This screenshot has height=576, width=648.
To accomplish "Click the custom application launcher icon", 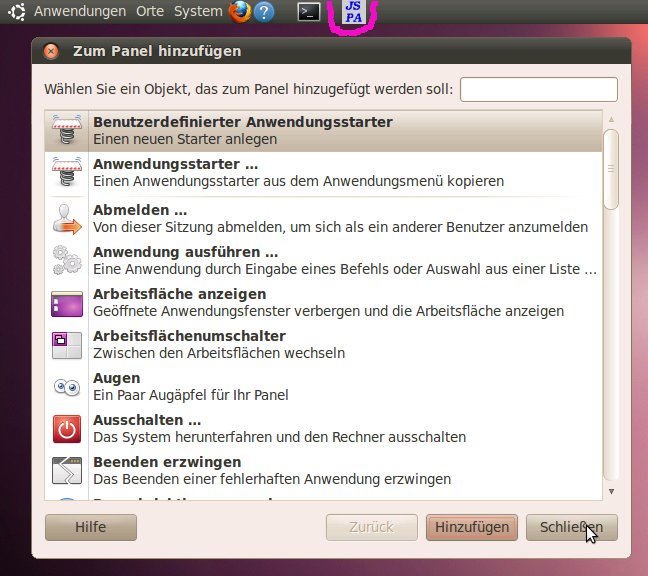I will 66,131.
